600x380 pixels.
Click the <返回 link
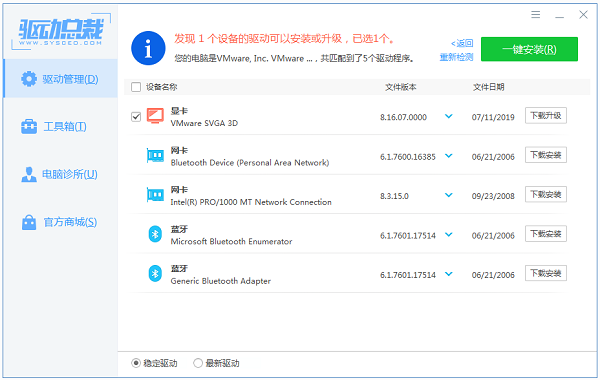[x=462, y=43]
